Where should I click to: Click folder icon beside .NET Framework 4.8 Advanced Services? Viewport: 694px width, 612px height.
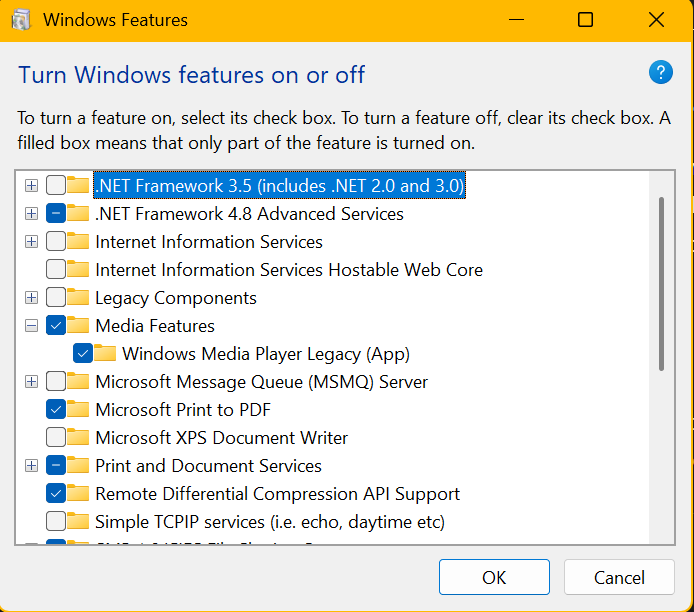[78, 213]
